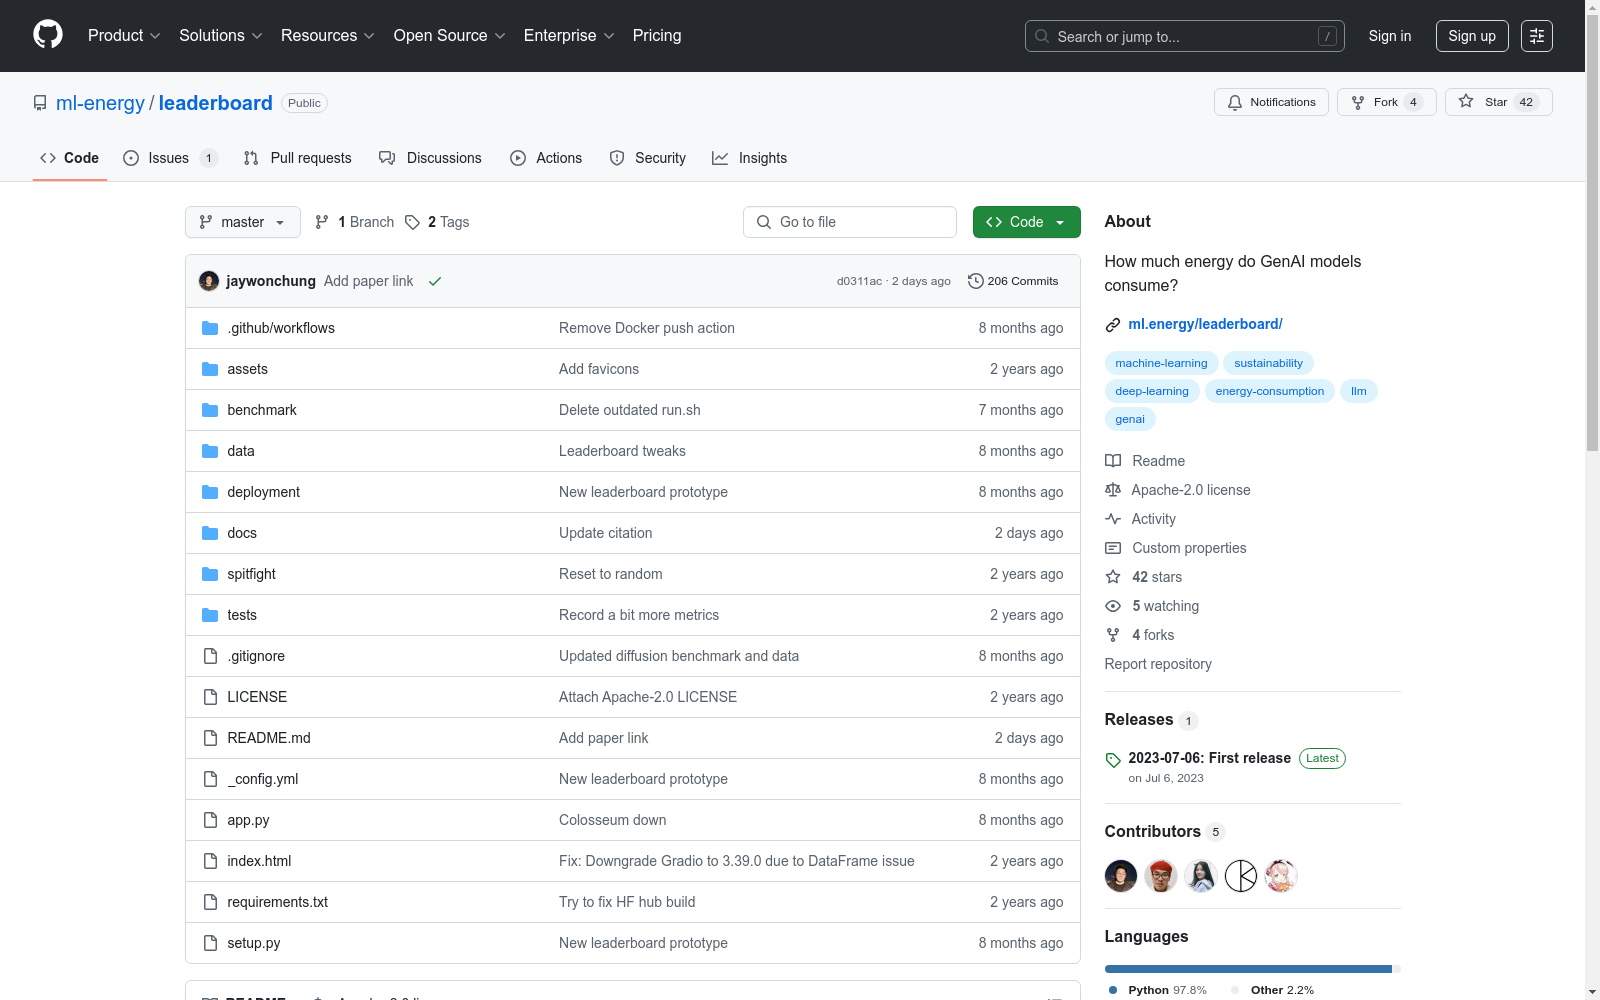The width and height of the screenshot is (1600, 1000).
Task: Click the star icon to star repository
Action: click(1466, 101)
